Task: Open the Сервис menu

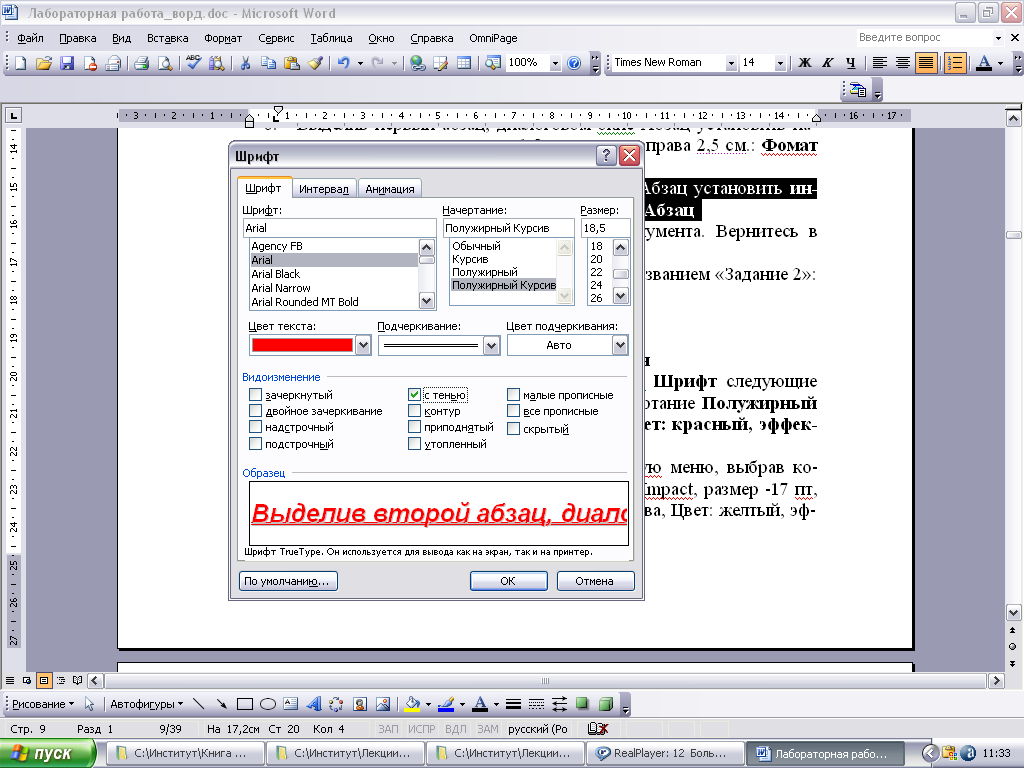Action: (276, 38)
